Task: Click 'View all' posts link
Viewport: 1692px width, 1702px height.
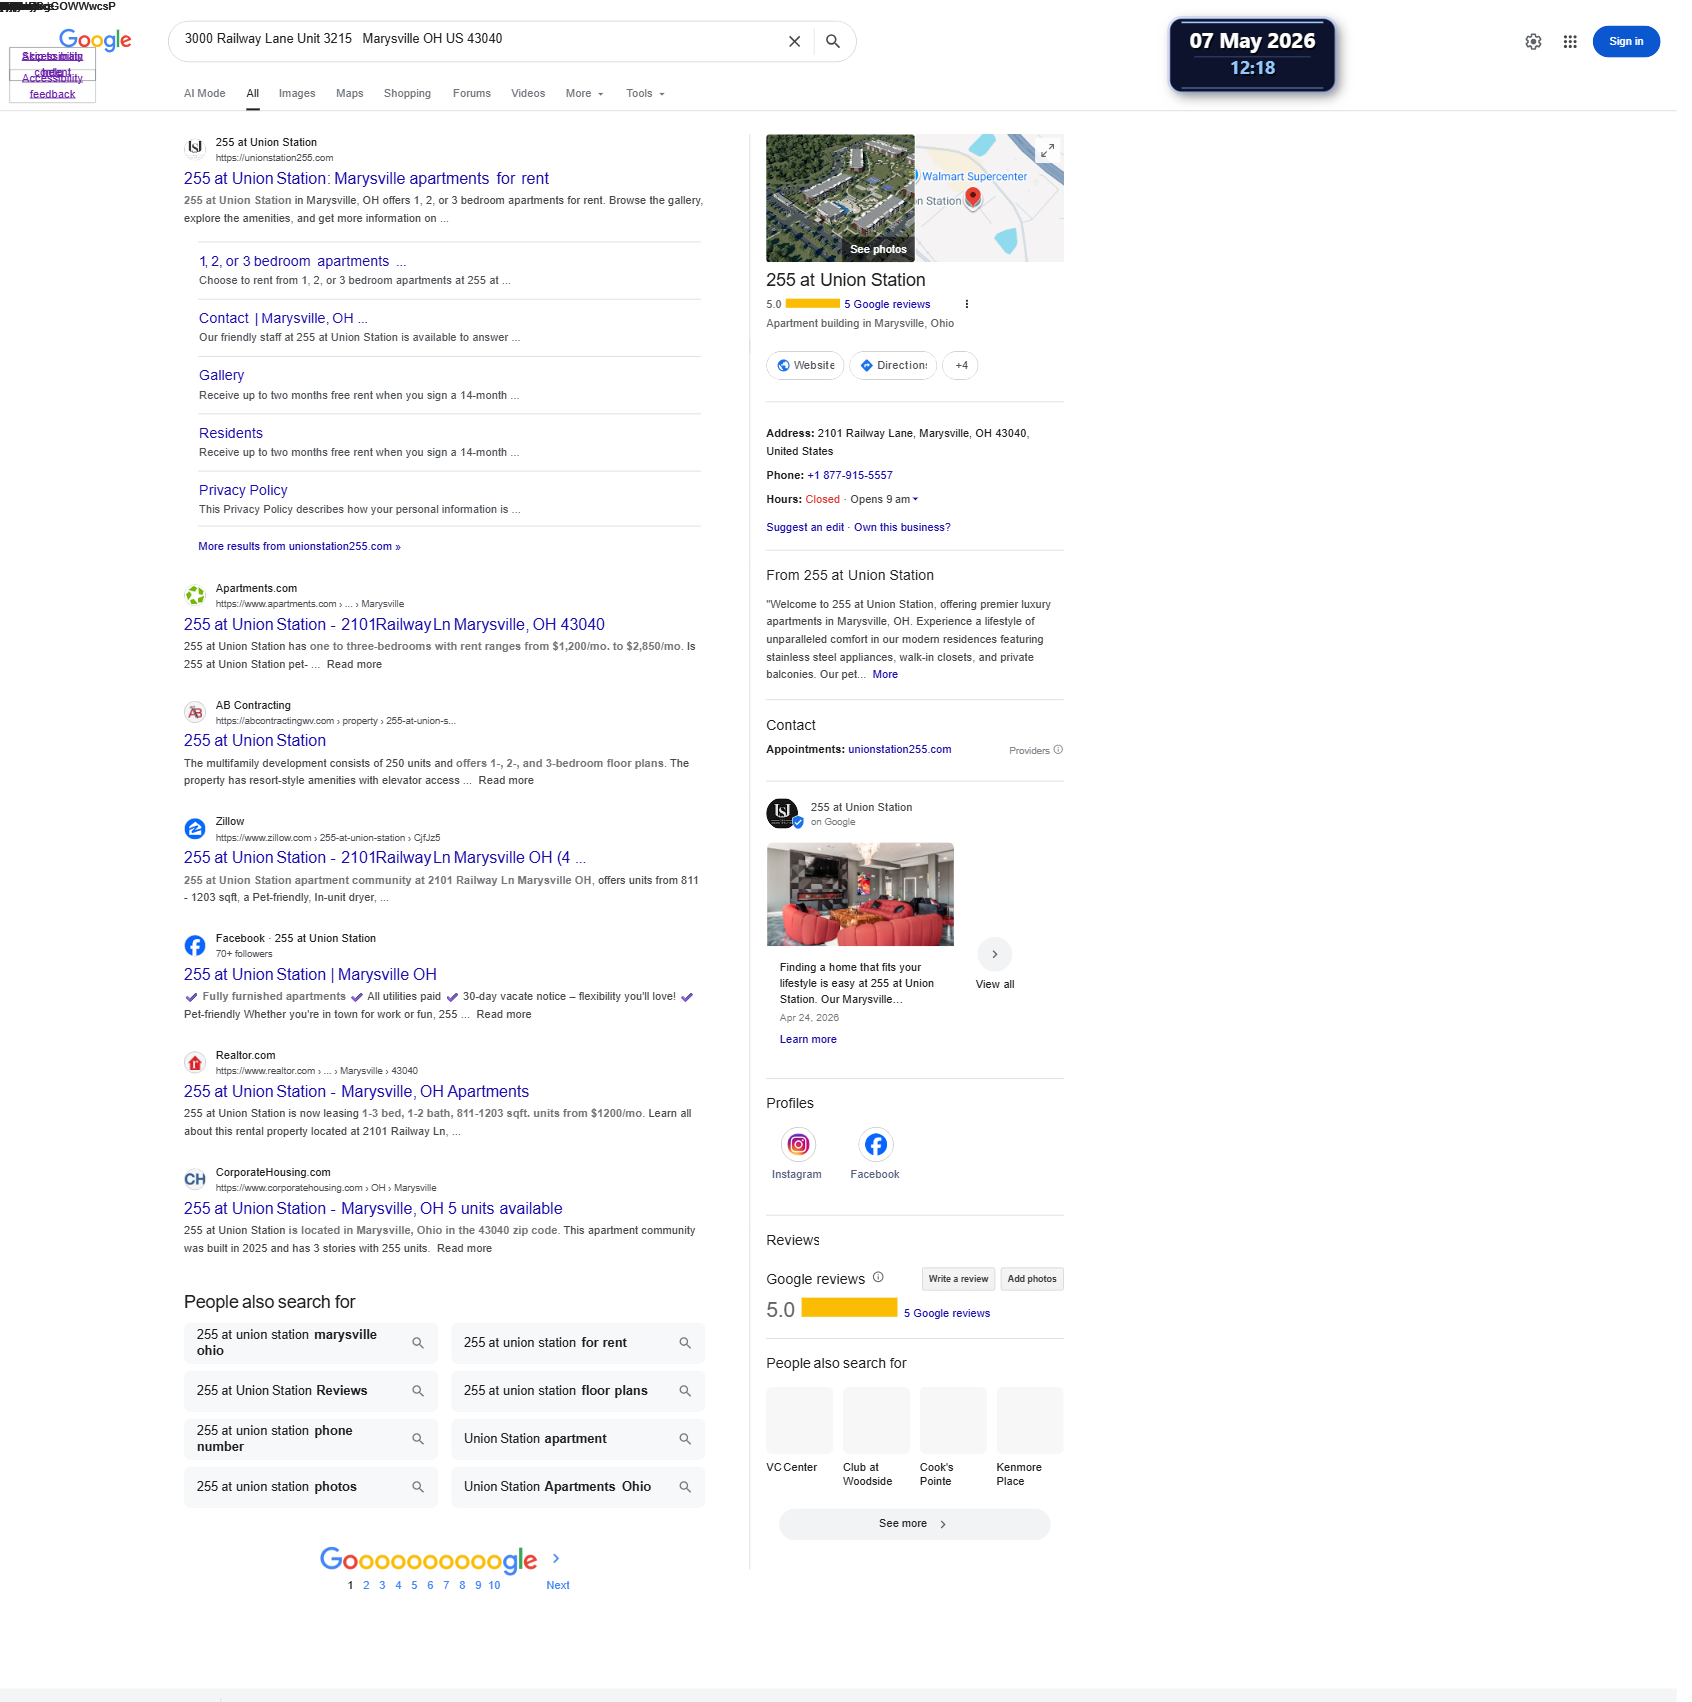Action: [995, 985]
